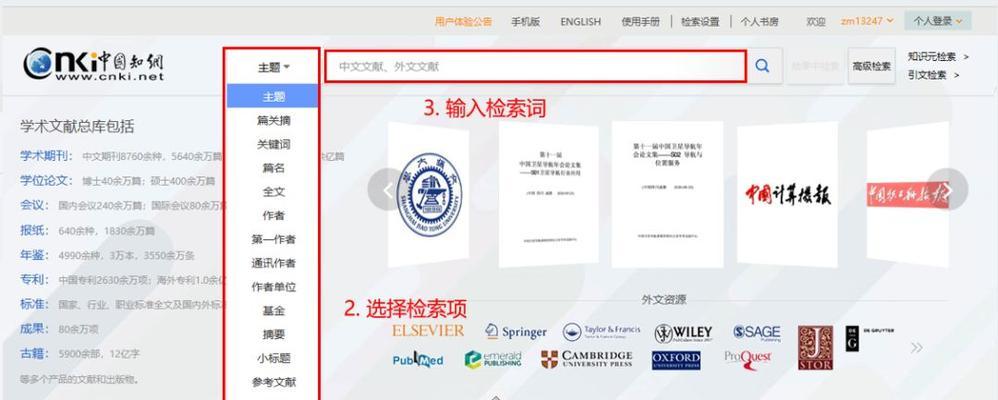Select 第一作者 search field option

coord(272,239)
